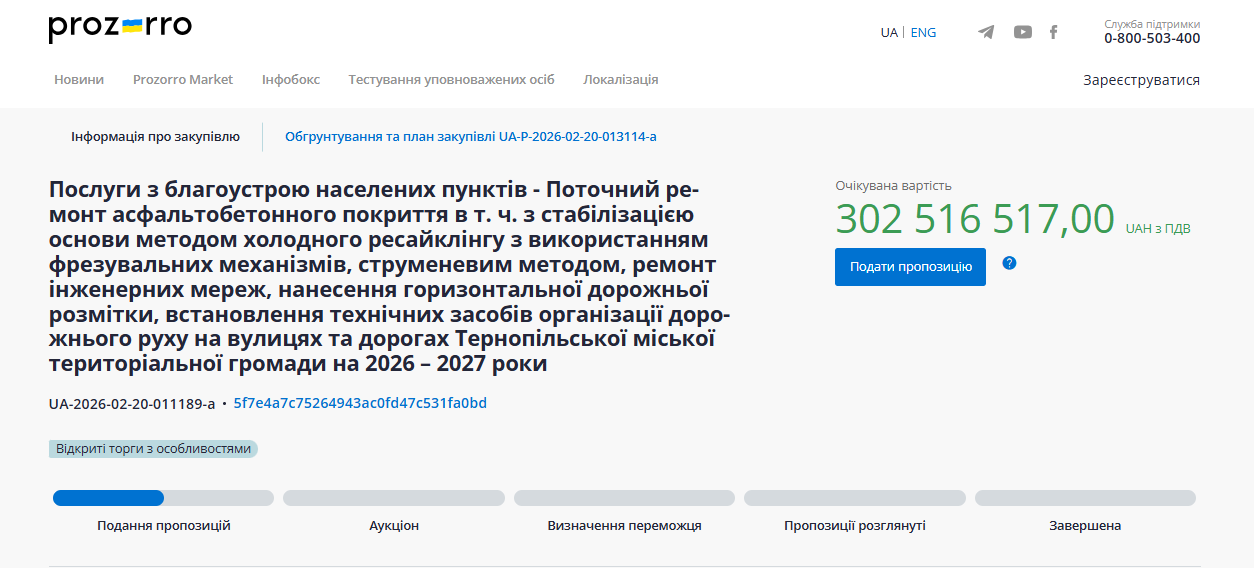Click the Prozorro logo
Screen dimensions: 1254x568
coord(120,28)
